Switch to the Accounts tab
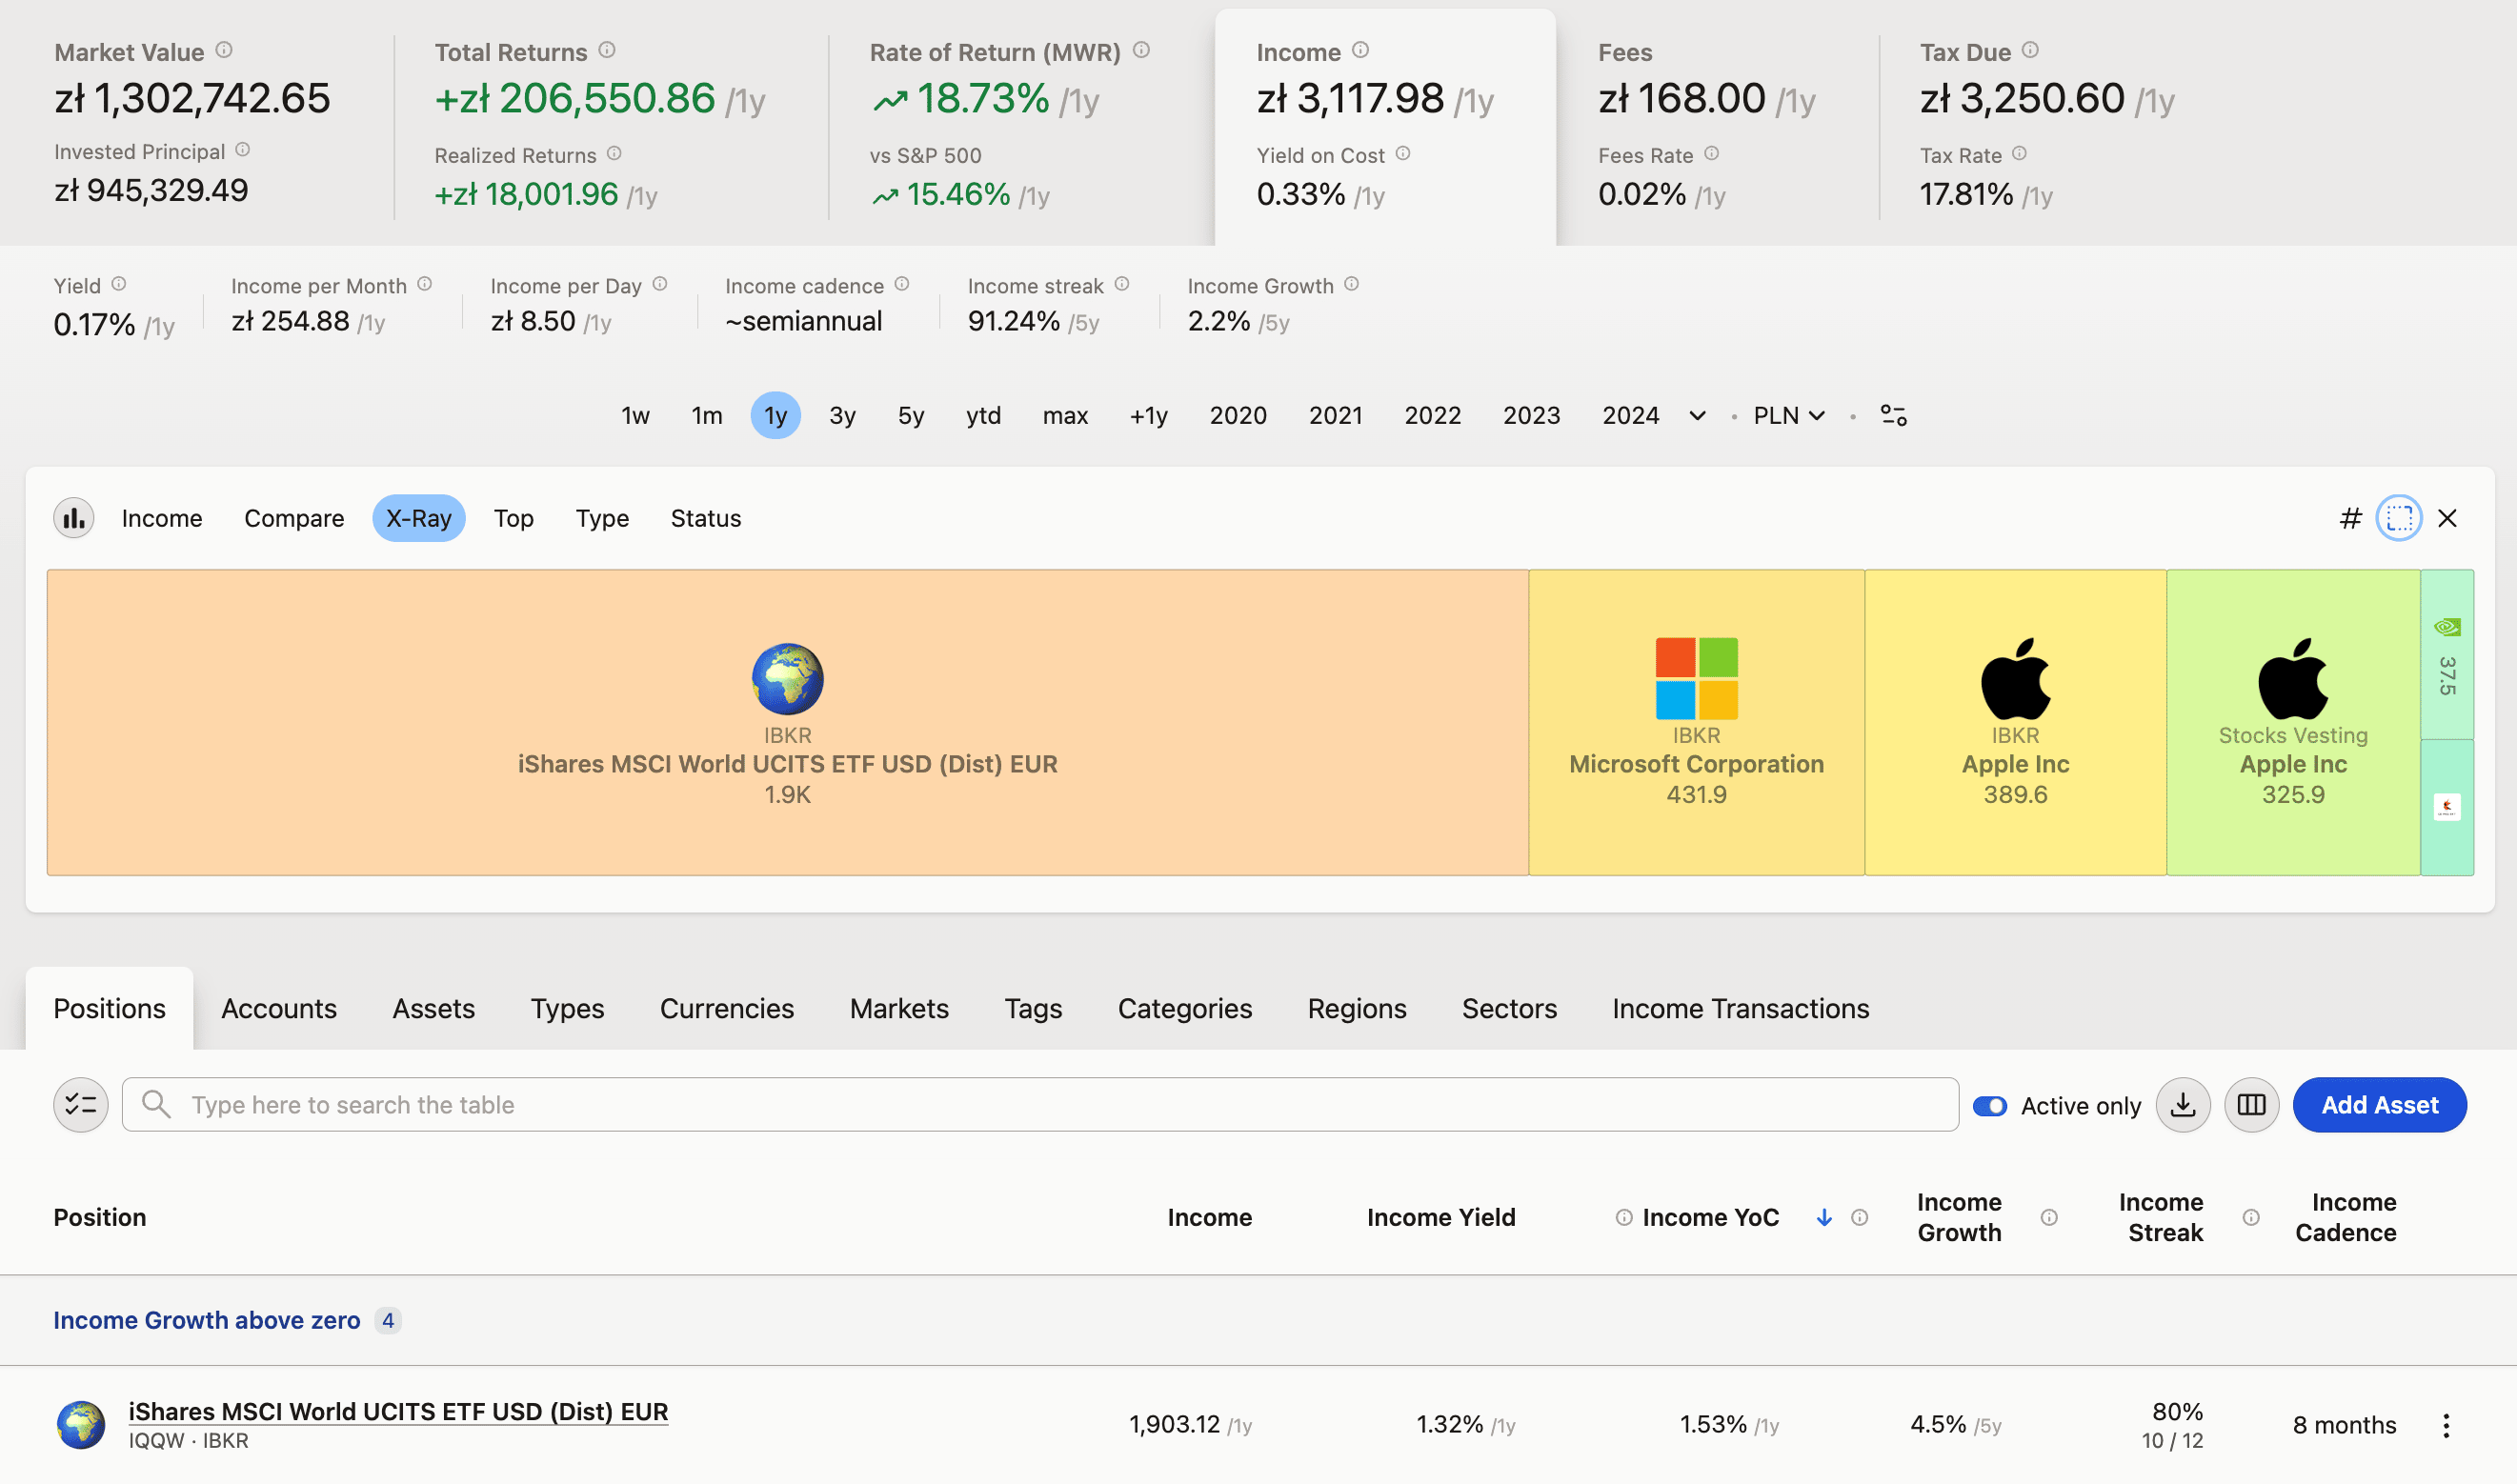The image size is (2517, 1484). pyautogui.click(x=279, y=1008)
